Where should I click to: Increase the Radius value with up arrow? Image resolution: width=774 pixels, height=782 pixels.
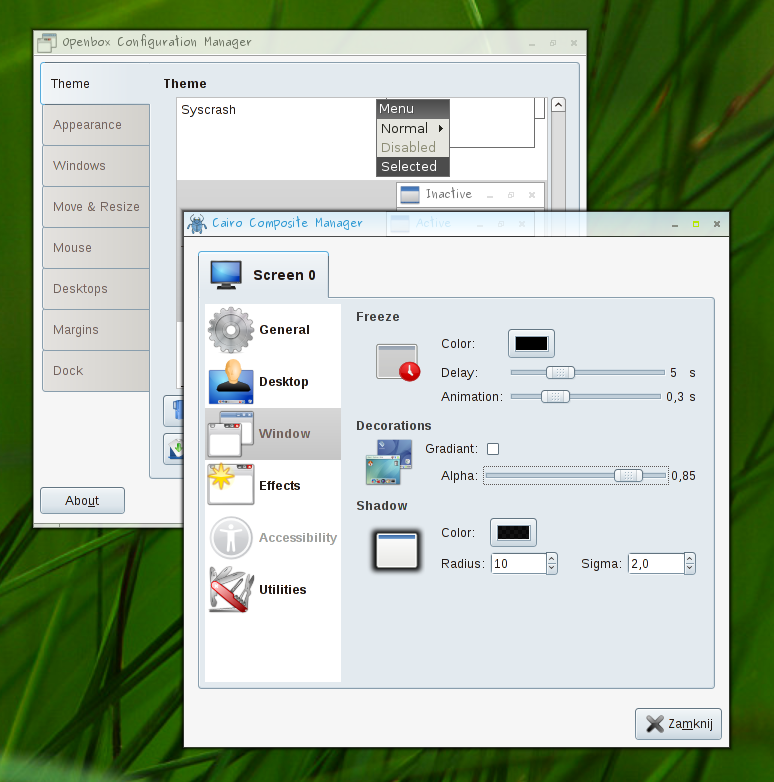[x=552, y=559]
